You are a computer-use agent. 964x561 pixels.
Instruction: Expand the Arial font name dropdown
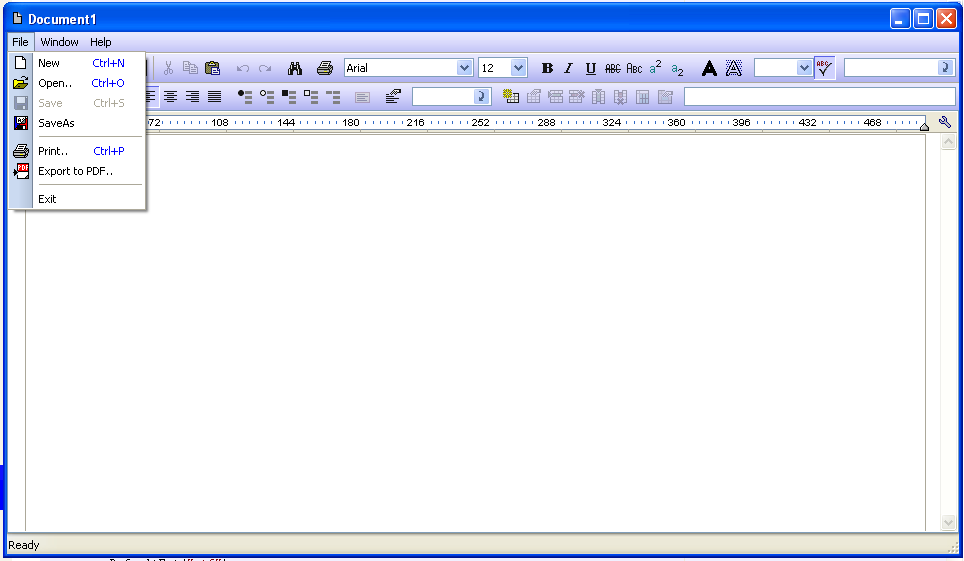point(464,68)
